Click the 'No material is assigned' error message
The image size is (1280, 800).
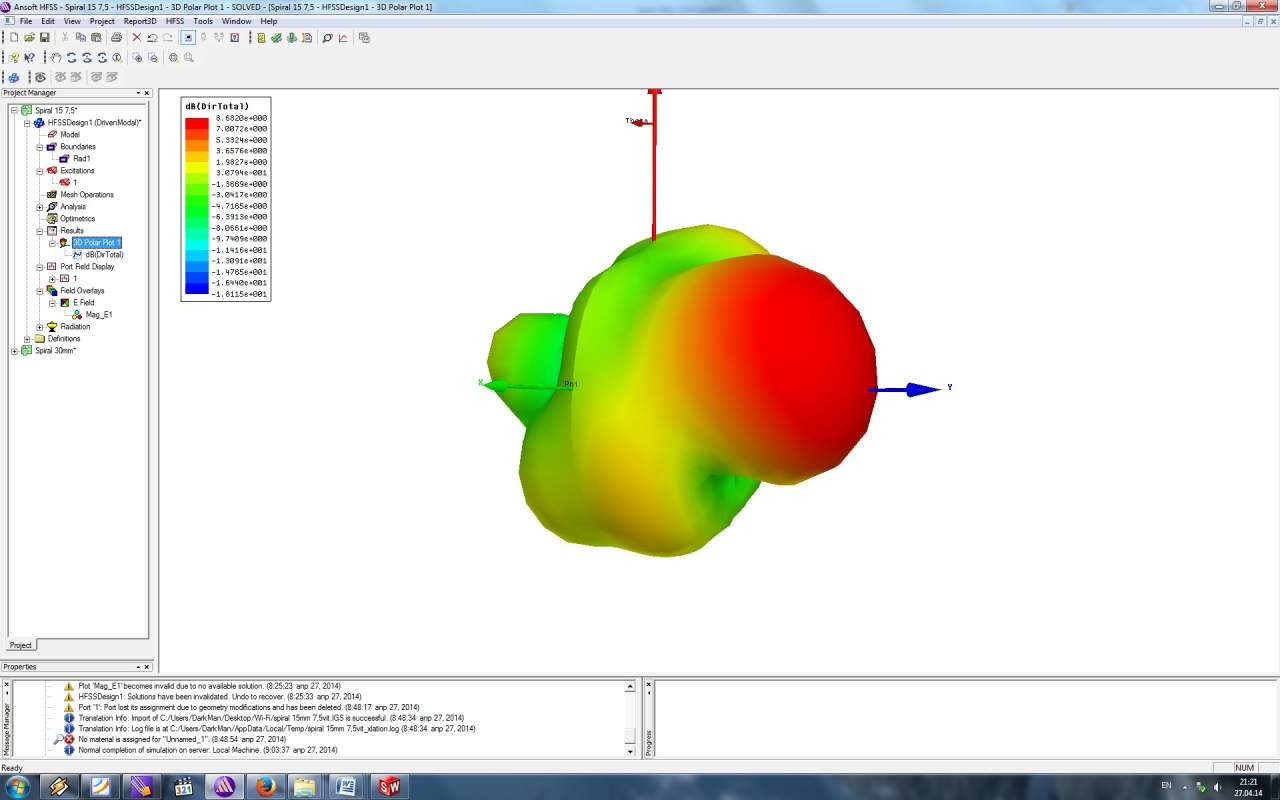[182, 739]
